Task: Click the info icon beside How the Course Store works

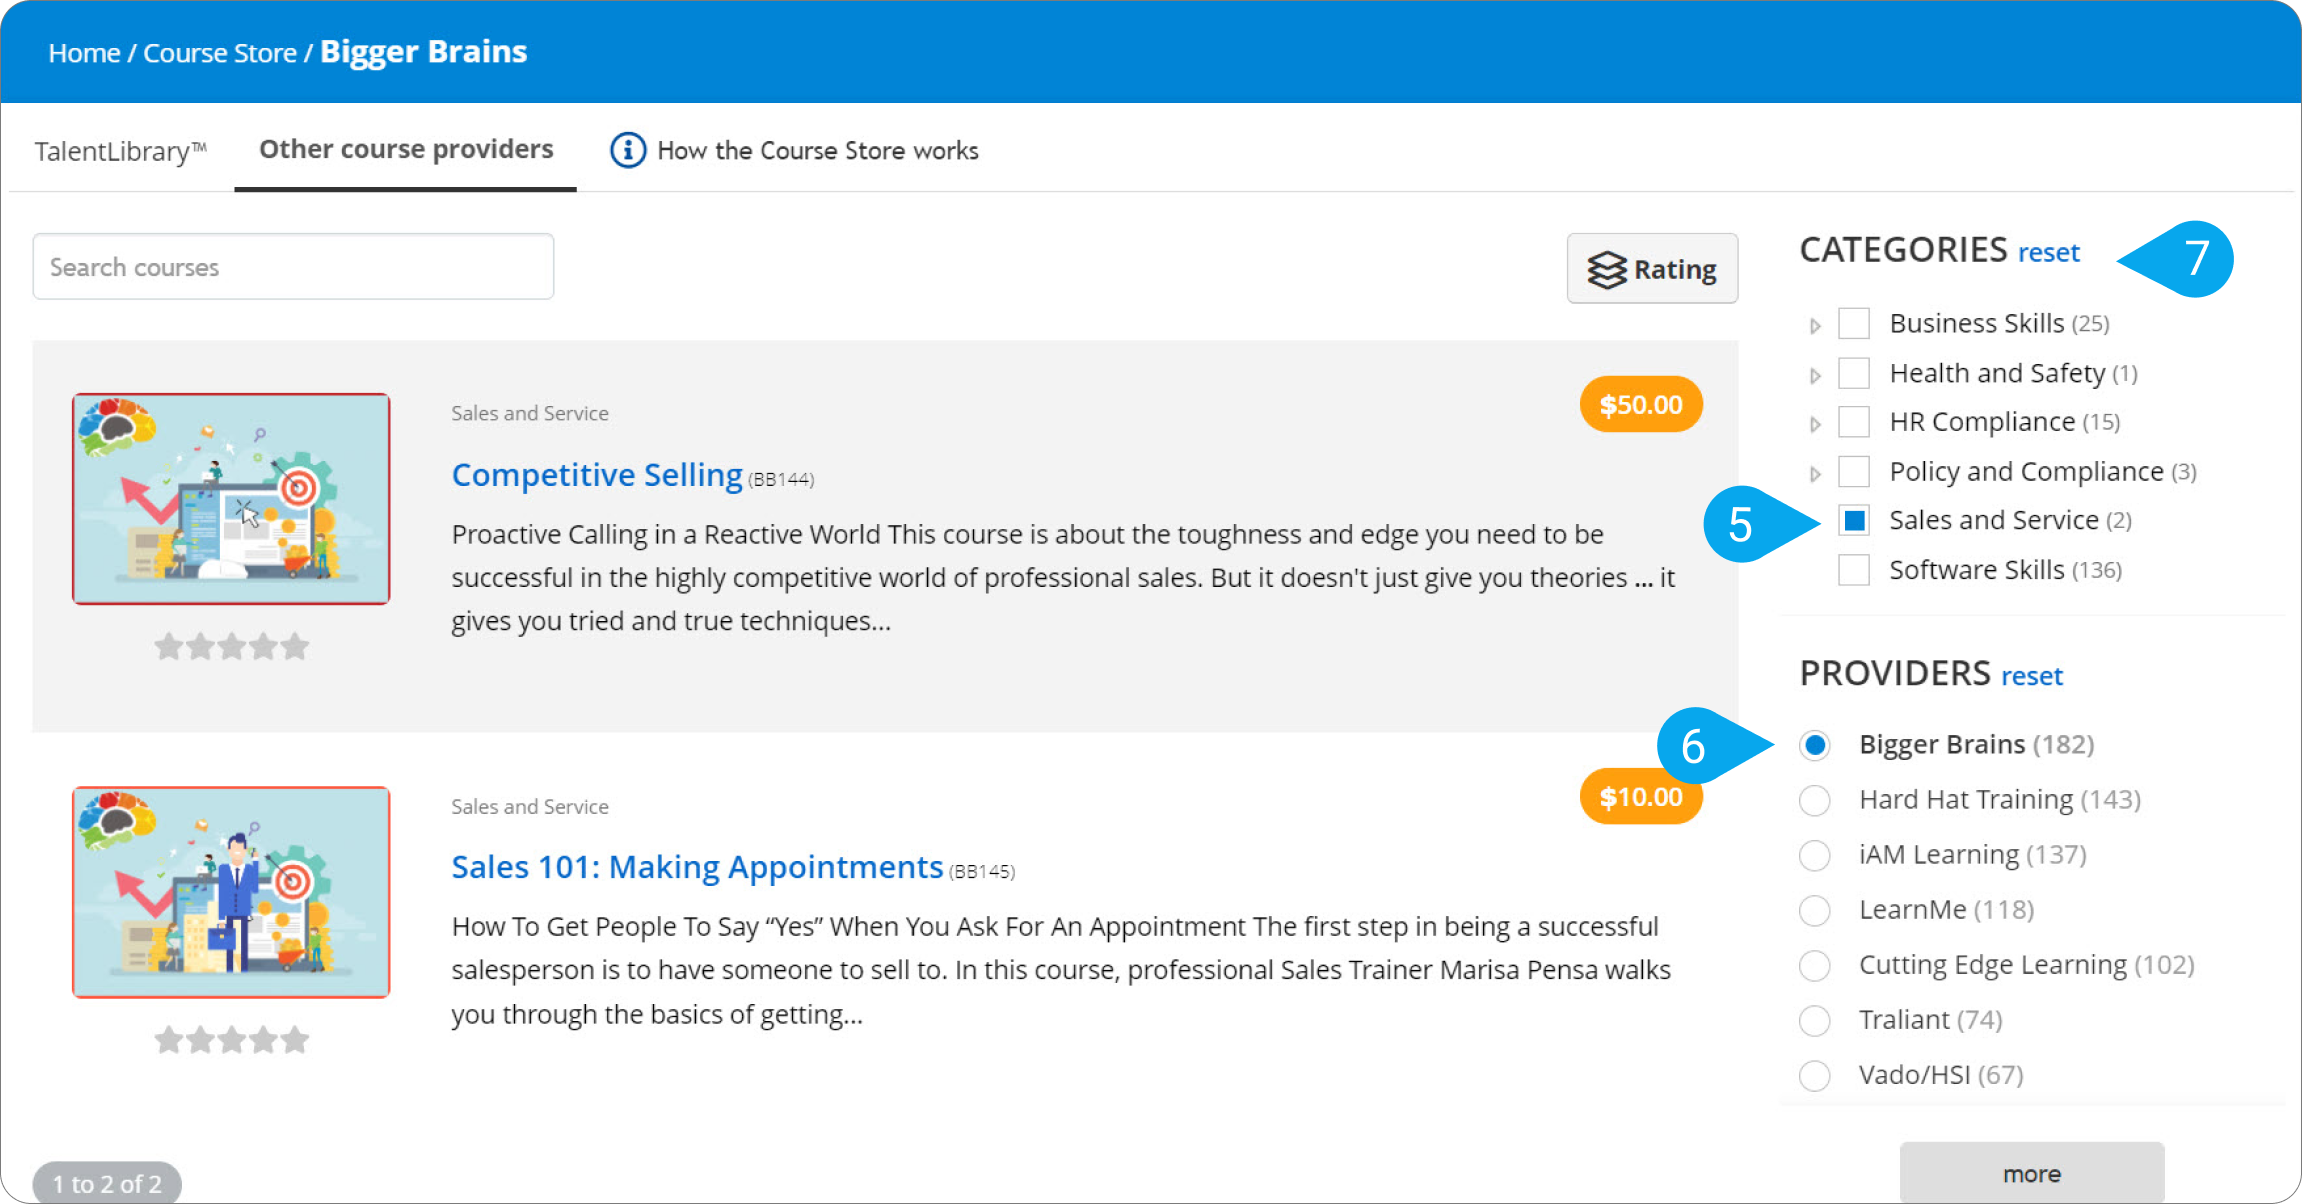Action: (627, 150)
